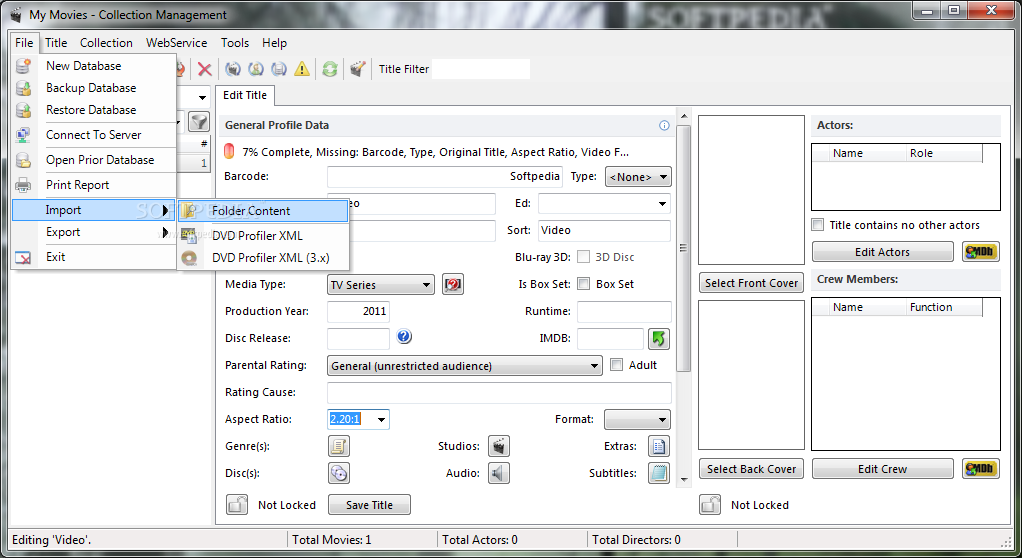Open the Audio speaker icon

(499, 473)
